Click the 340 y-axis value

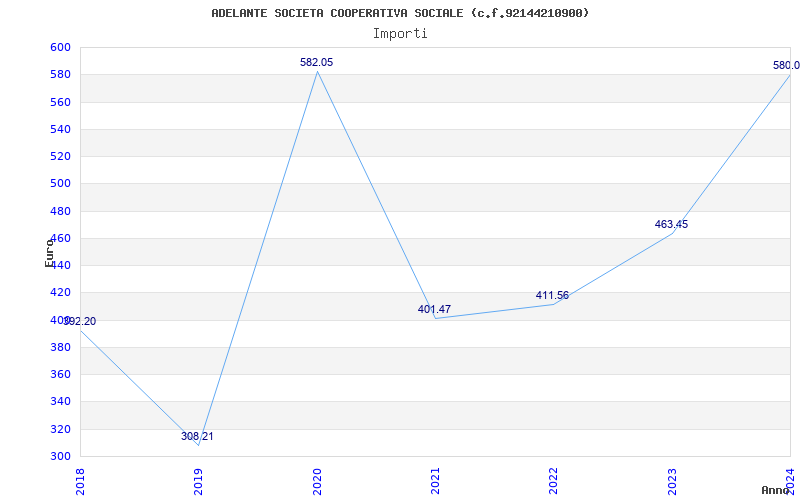[x=60, y=402]
